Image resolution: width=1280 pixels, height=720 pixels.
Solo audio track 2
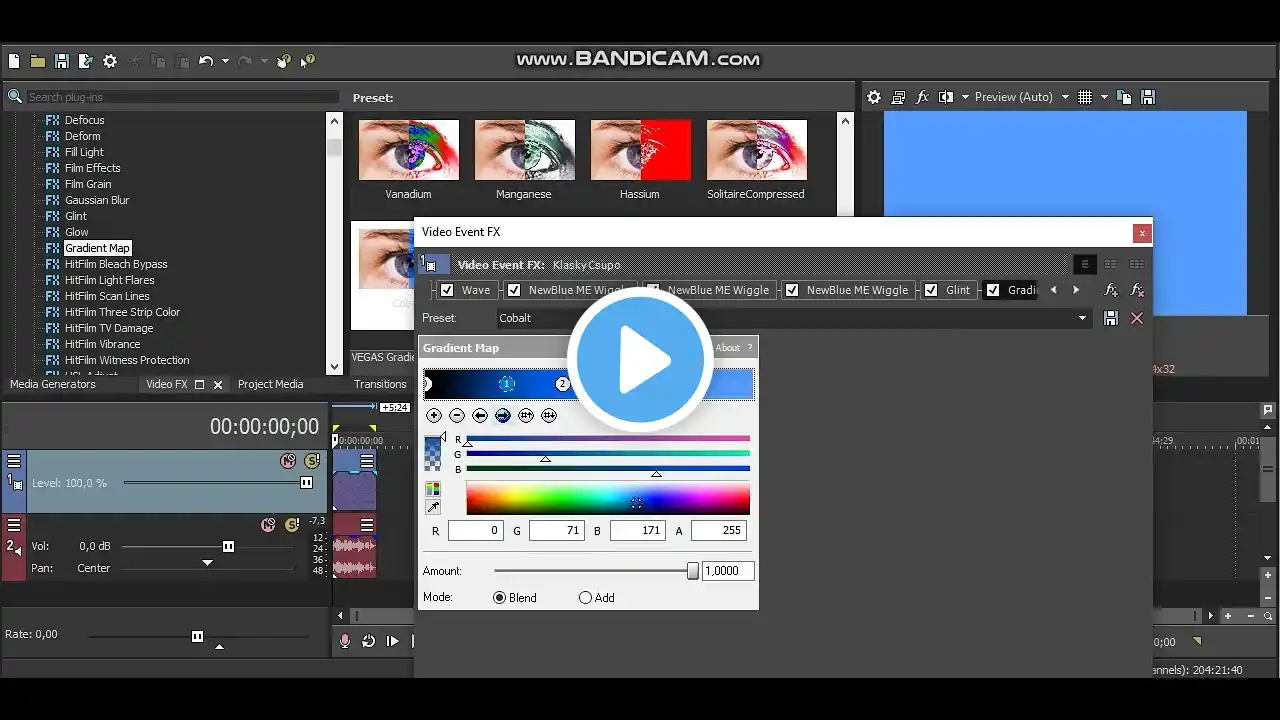pyautogui.click(x=292, y=525)
